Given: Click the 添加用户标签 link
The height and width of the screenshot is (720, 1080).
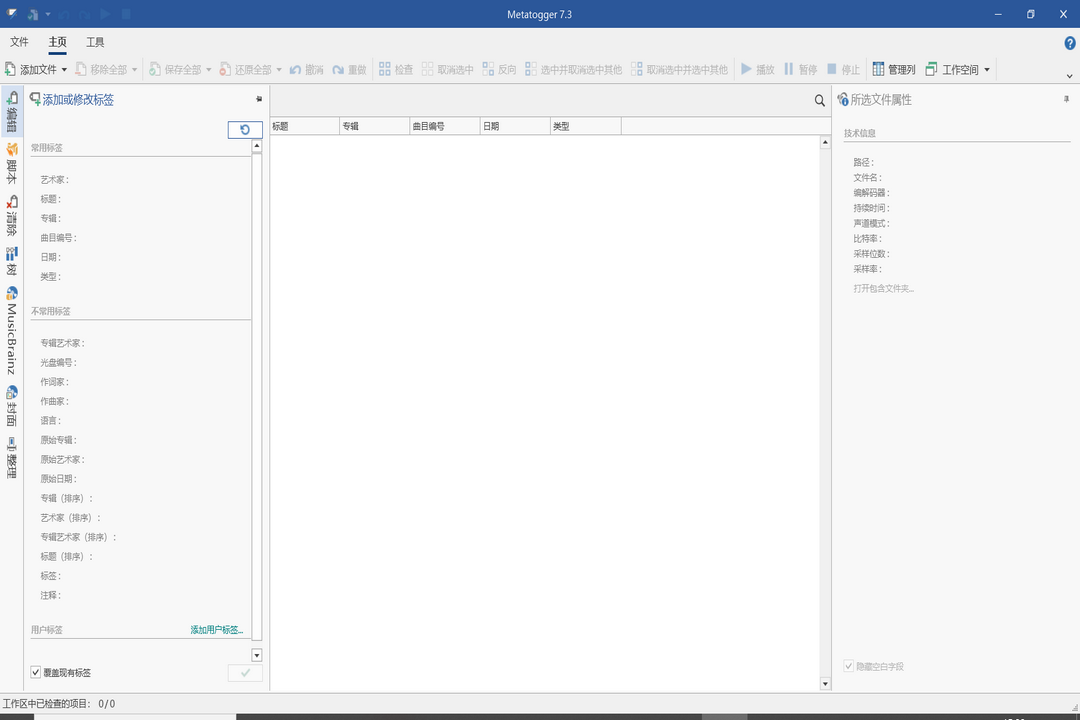Looking at the screenshot, I should (218, 629).
